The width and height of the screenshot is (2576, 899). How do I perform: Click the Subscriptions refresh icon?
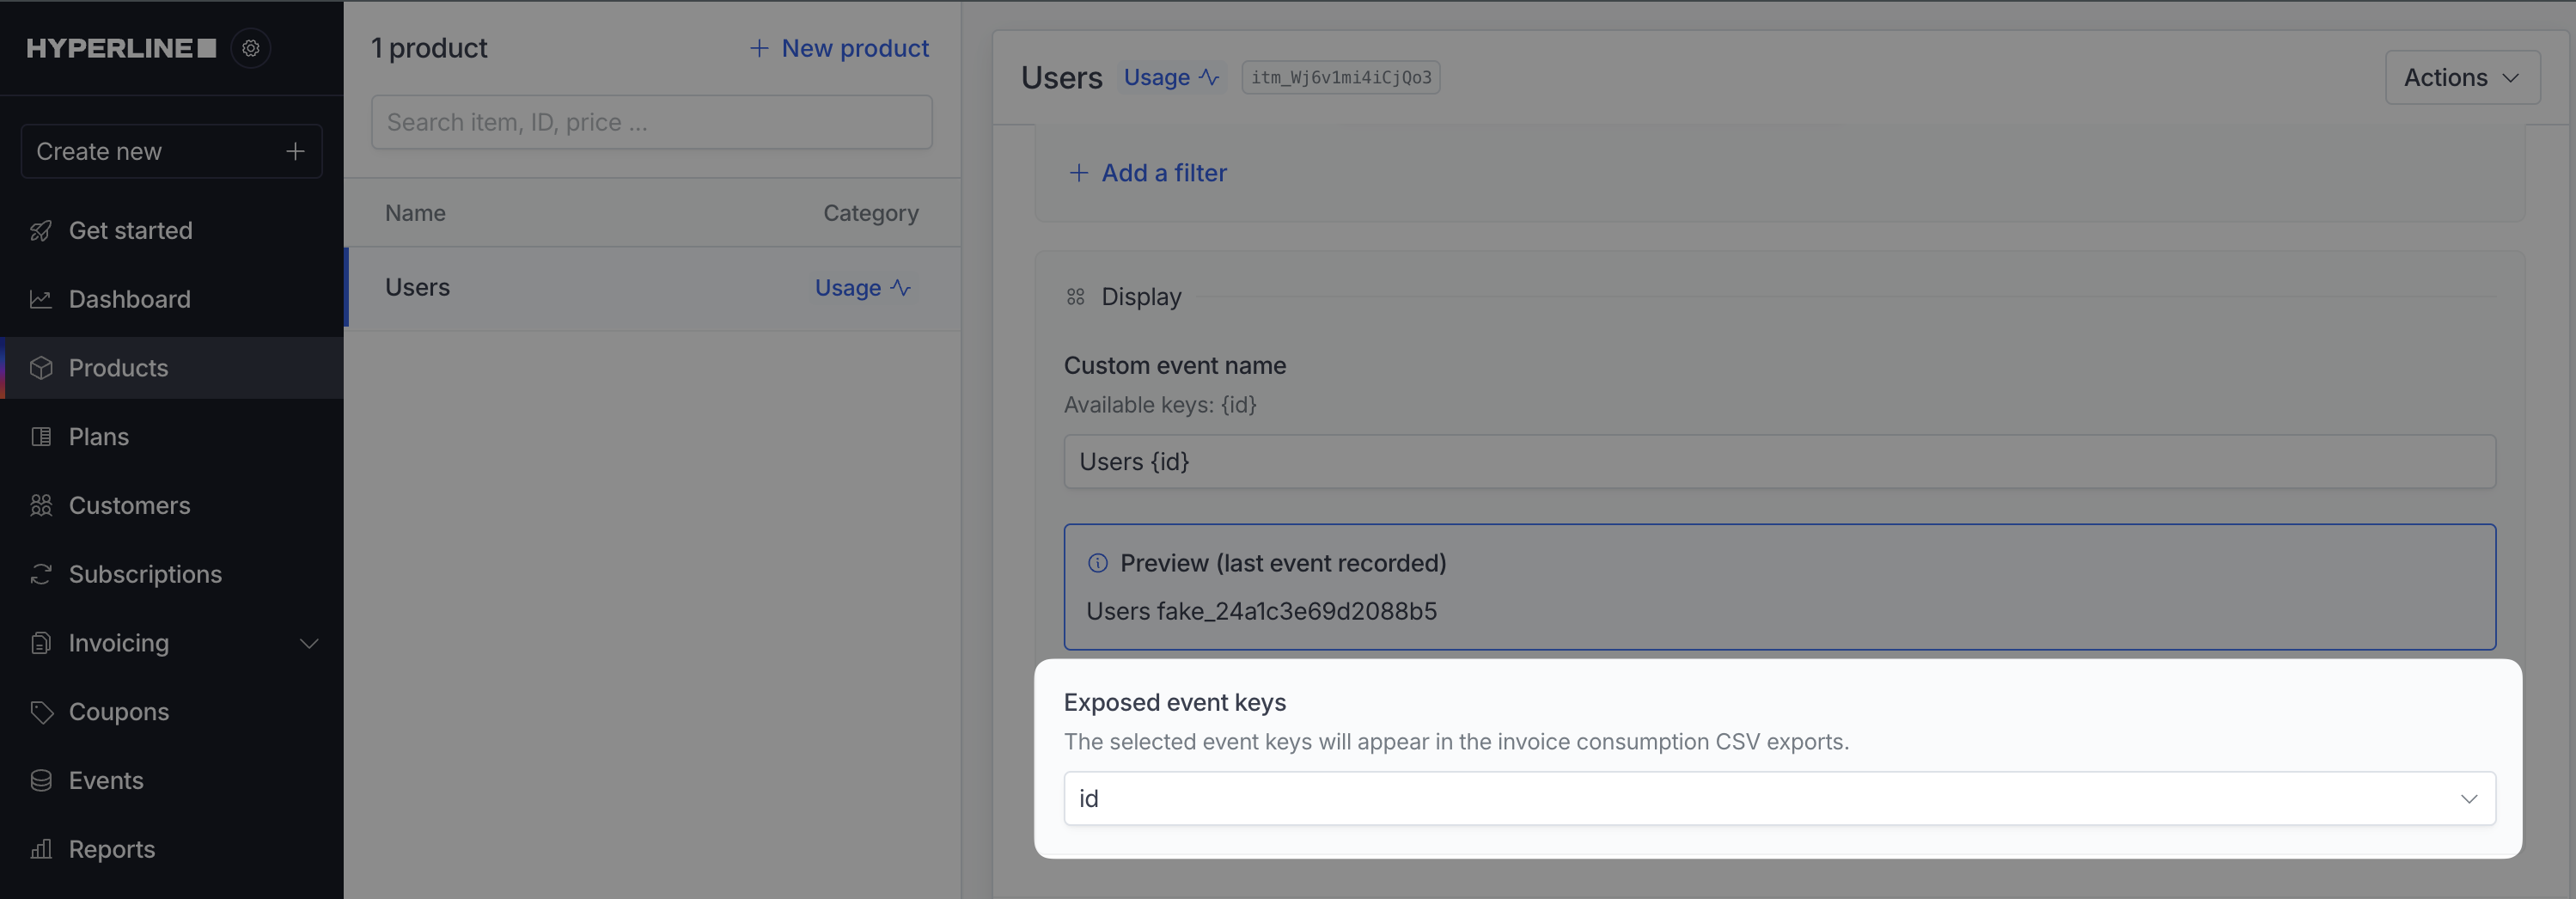[x=41, y=574]
